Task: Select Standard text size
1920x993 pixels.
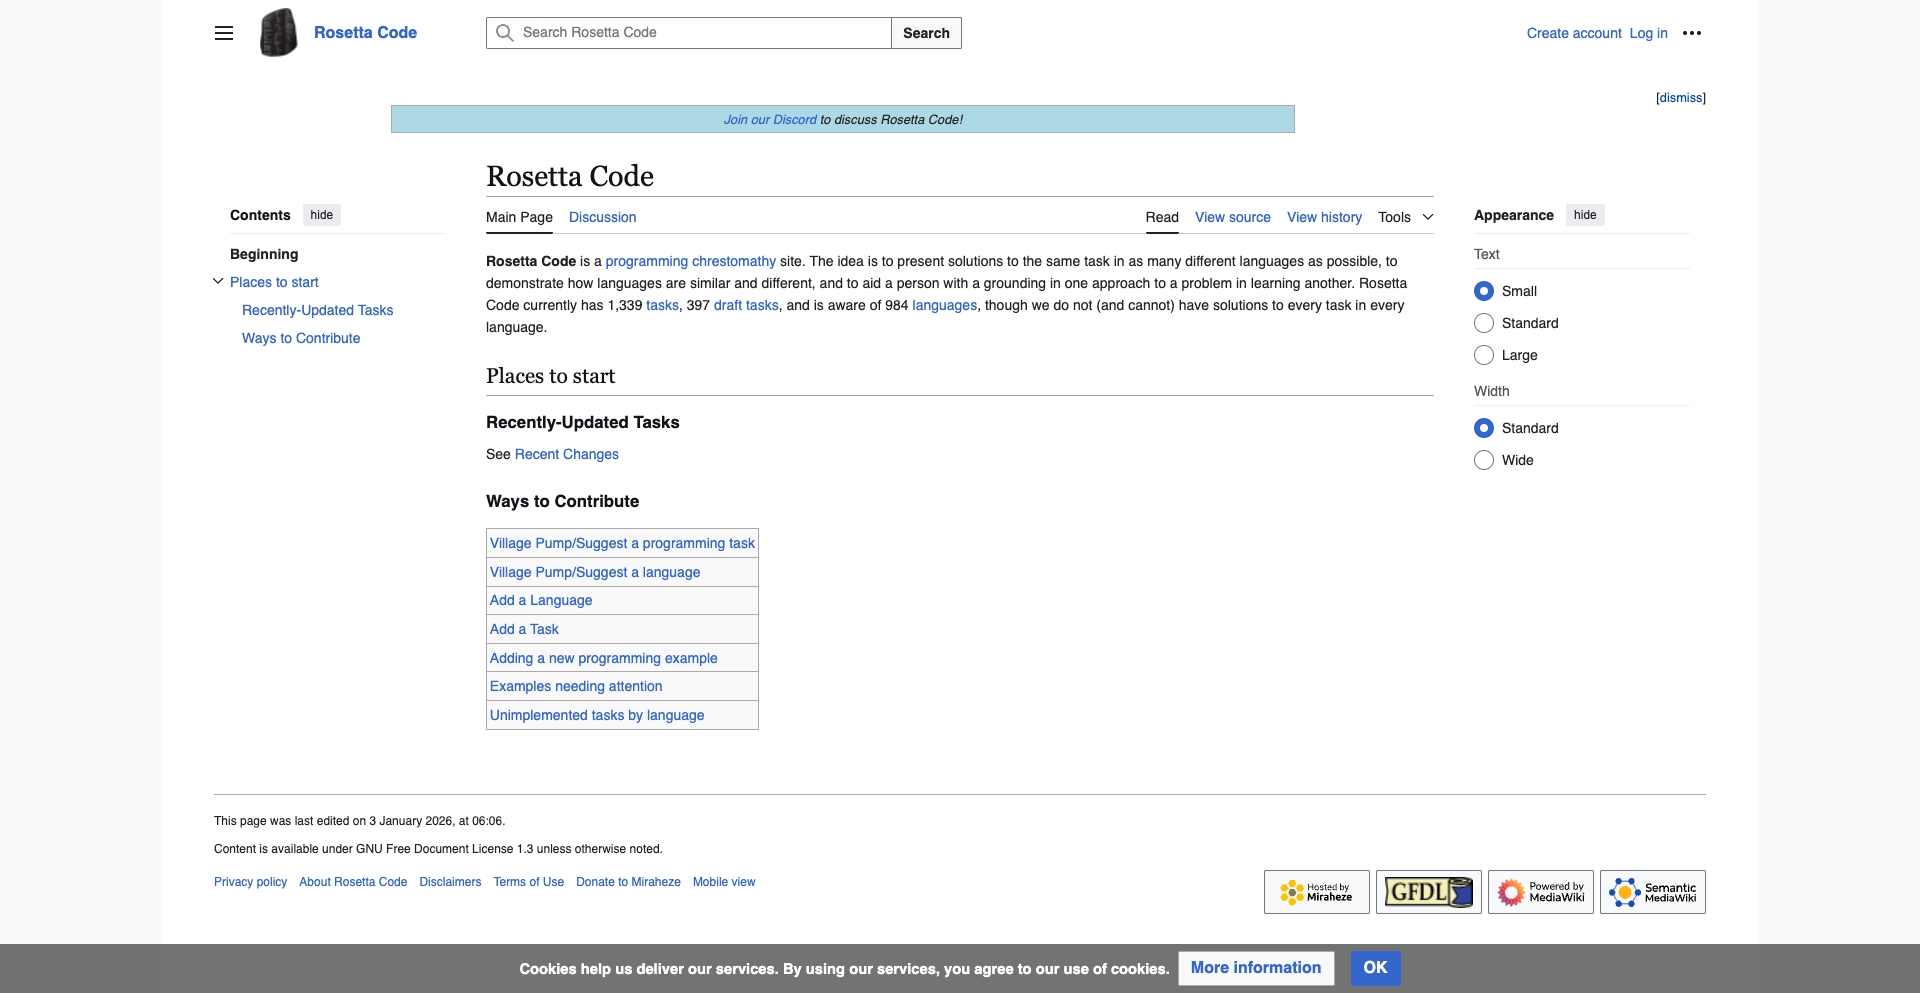Action: click(1484, 323)
